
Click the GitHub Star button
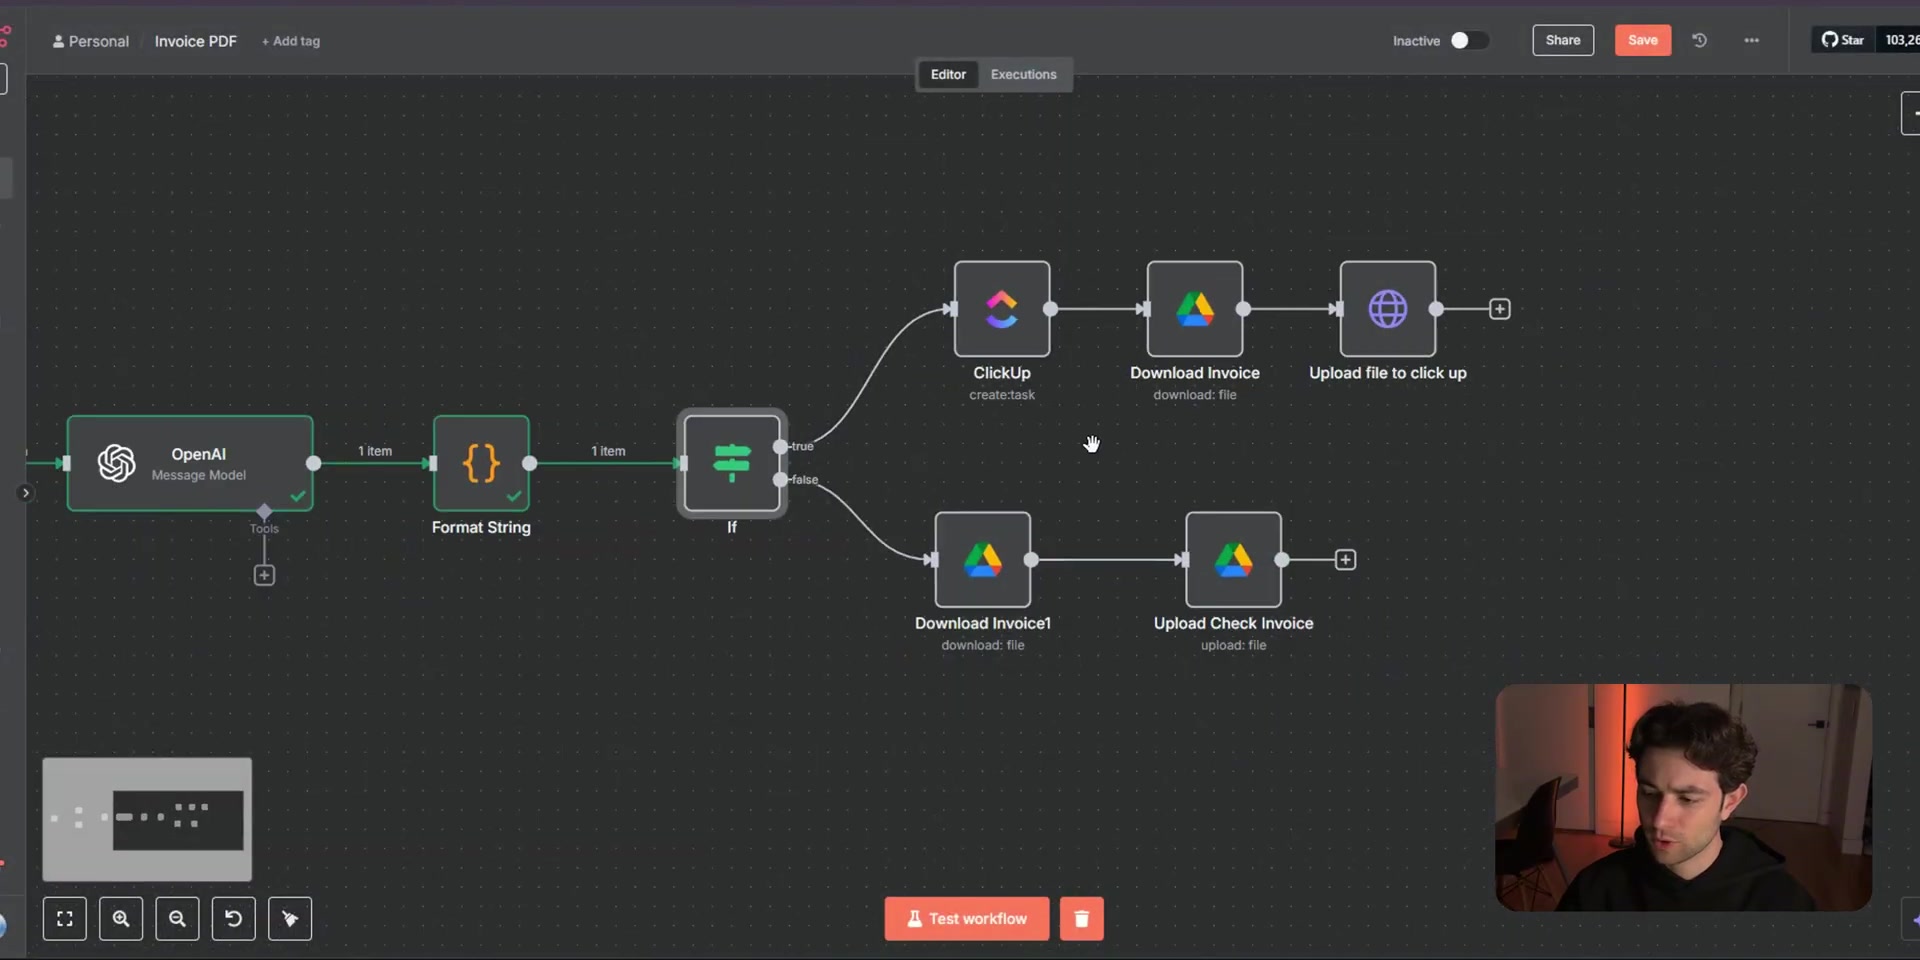click(1842, 40)
